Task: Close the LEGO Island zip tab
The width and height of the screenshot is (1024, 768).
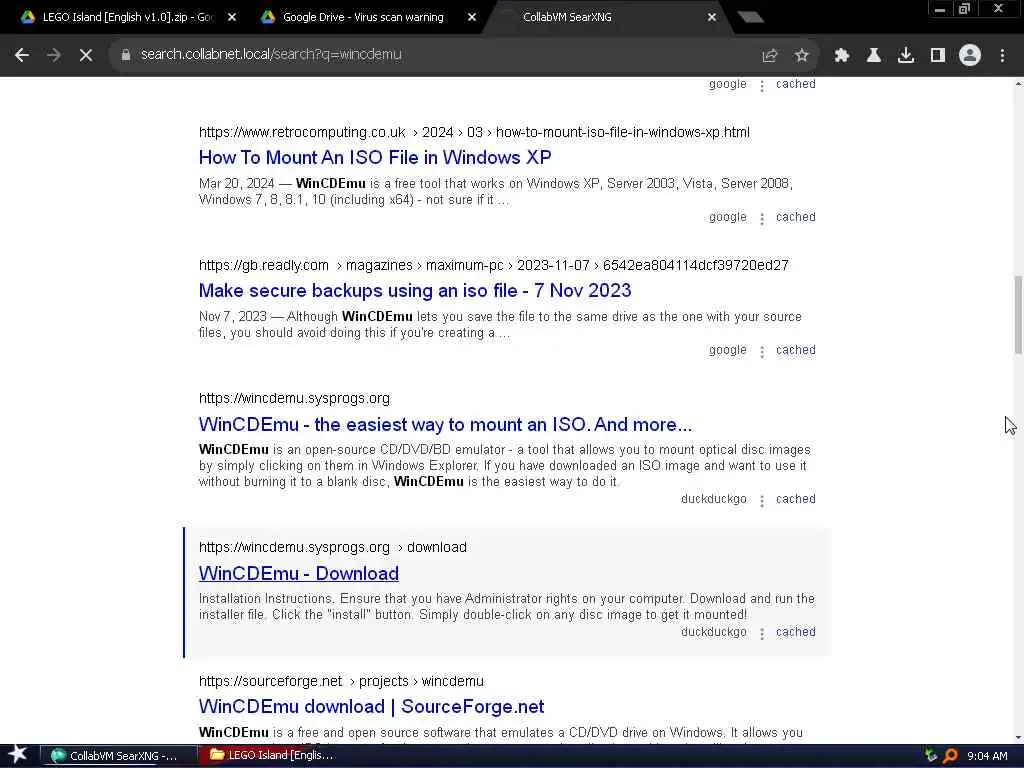Action: click(232, 18)
